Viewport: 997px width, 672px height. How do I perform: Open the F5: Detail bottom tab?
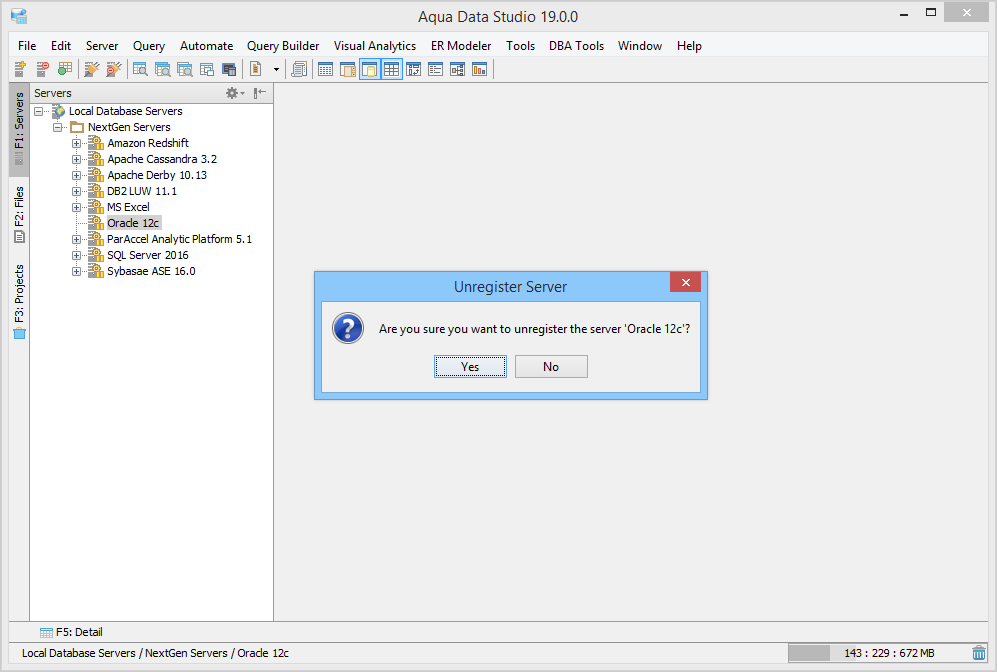point(71,632)
